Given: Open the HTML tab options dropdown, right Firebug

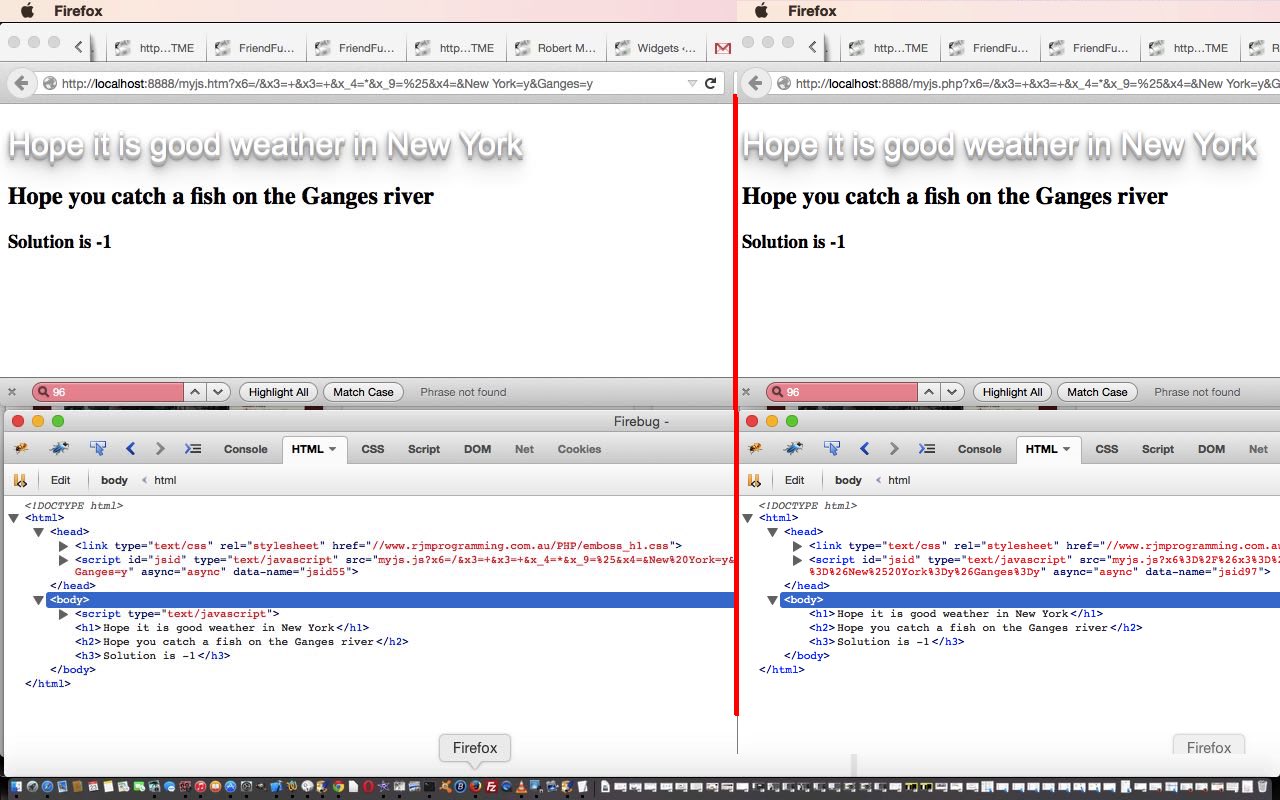Looking at the screenshot, I should pos(1066,449).
